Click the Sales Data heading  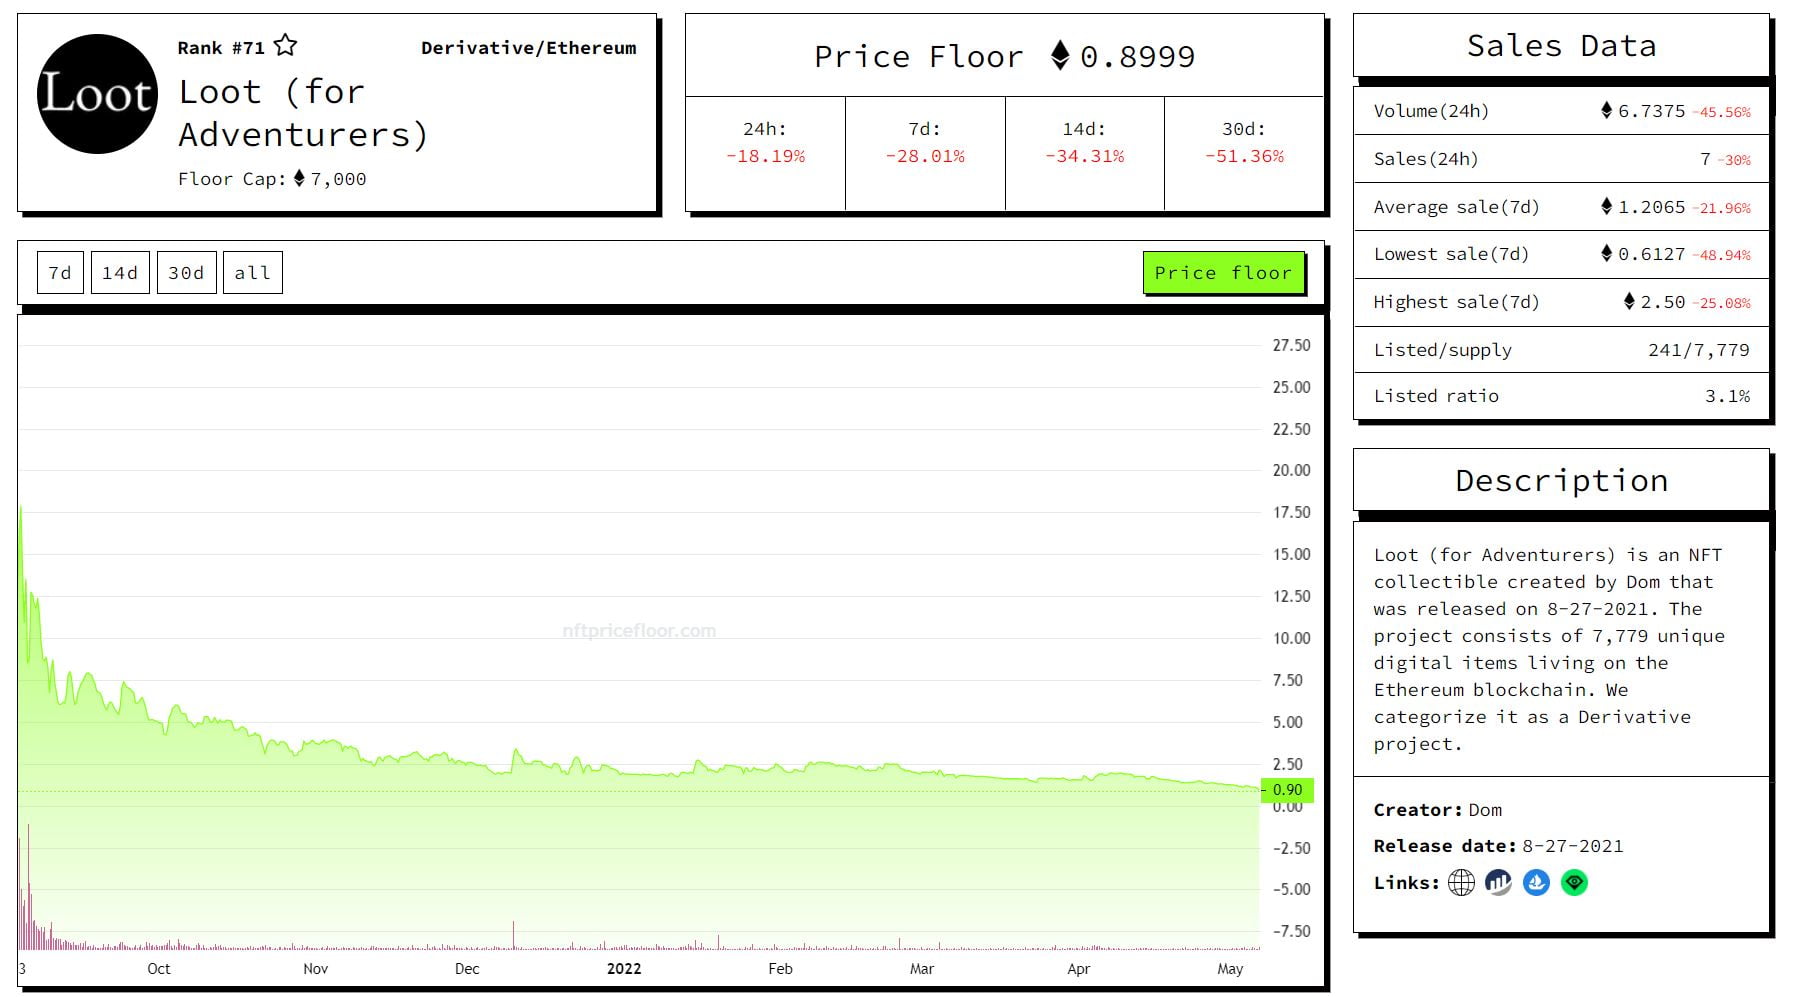(x=1561, y=45)
